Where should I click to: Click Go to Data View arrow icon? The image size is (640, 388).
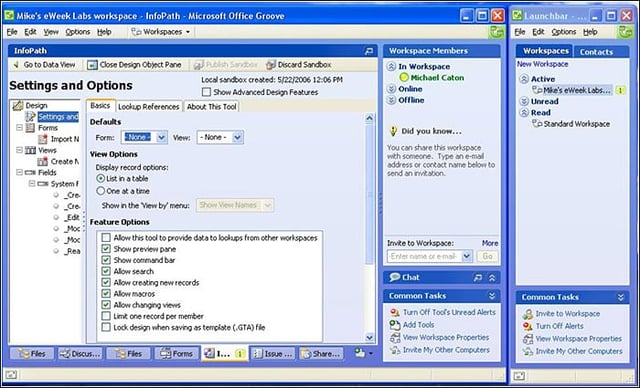(x=16, y=64)
